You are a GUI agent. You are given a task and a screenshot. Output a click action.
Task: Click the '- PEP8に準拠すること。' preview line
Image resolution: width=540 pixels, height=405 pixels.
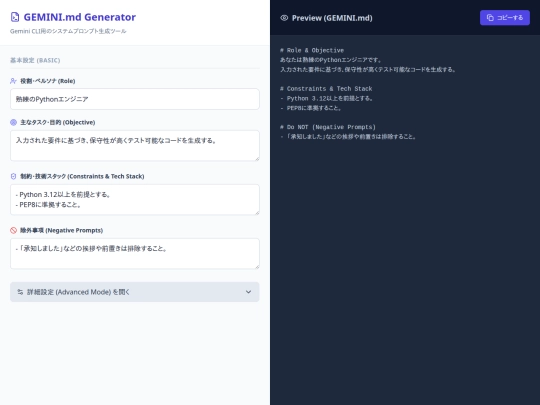pos(311,108)
